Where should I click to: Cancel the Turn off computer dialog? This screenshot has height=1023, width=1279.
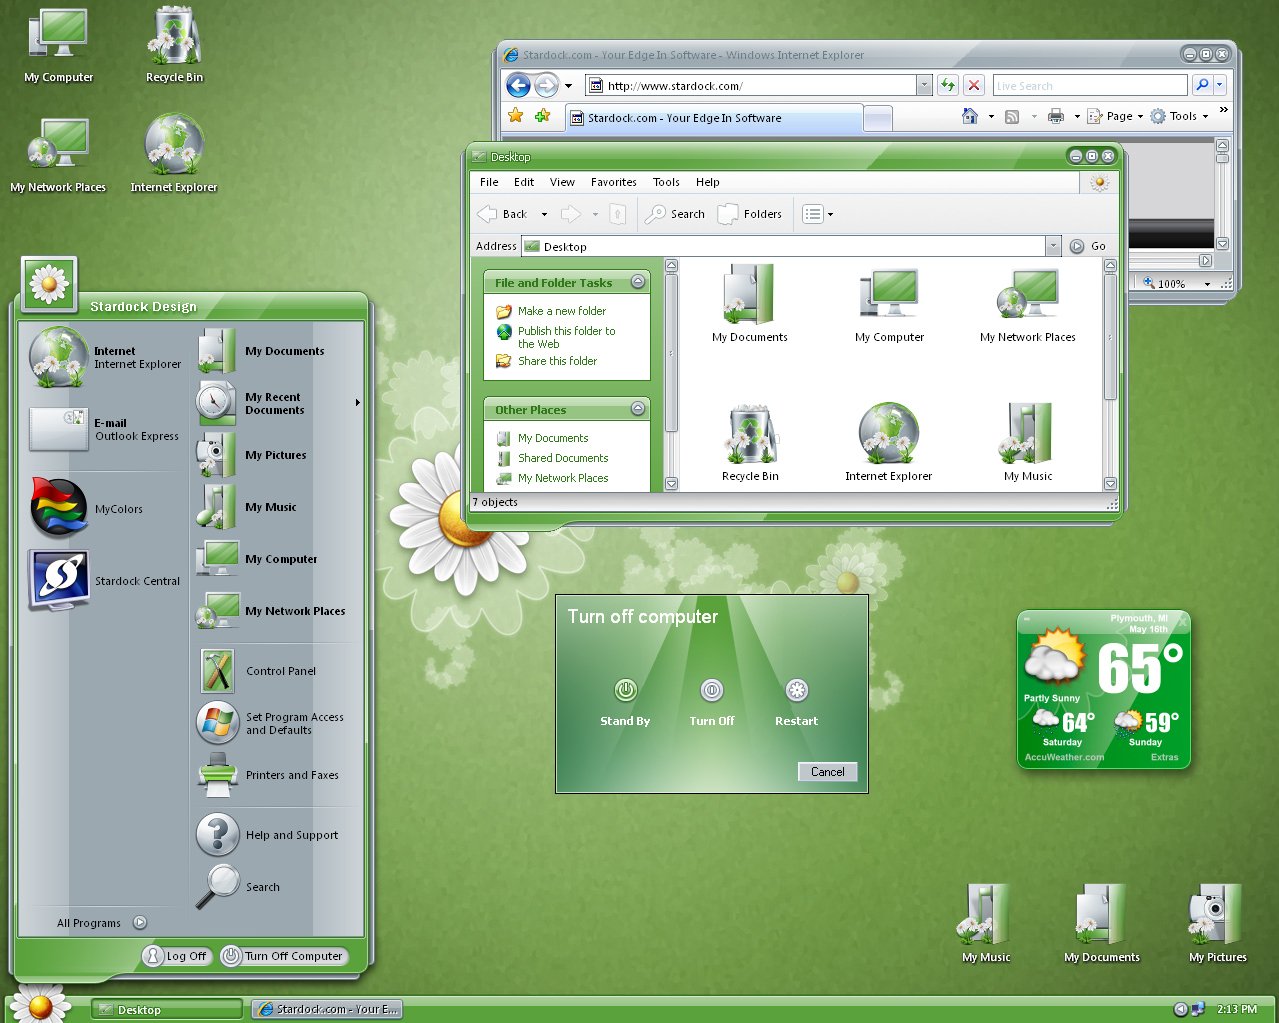[x=827, y=771]
